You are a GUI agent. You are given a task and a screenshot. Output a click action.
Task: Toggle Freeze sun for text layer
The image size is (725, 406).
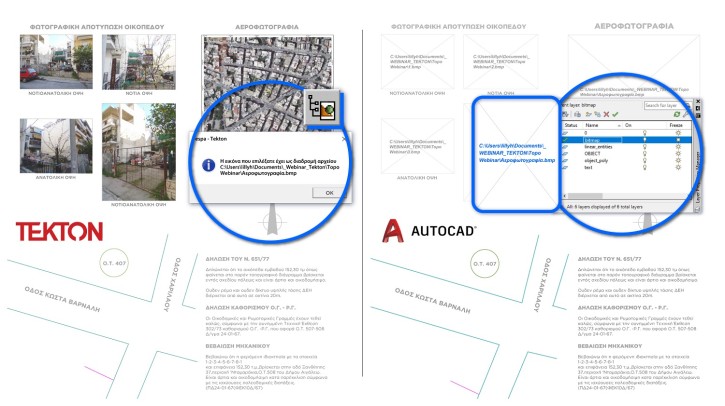[678, 167]
